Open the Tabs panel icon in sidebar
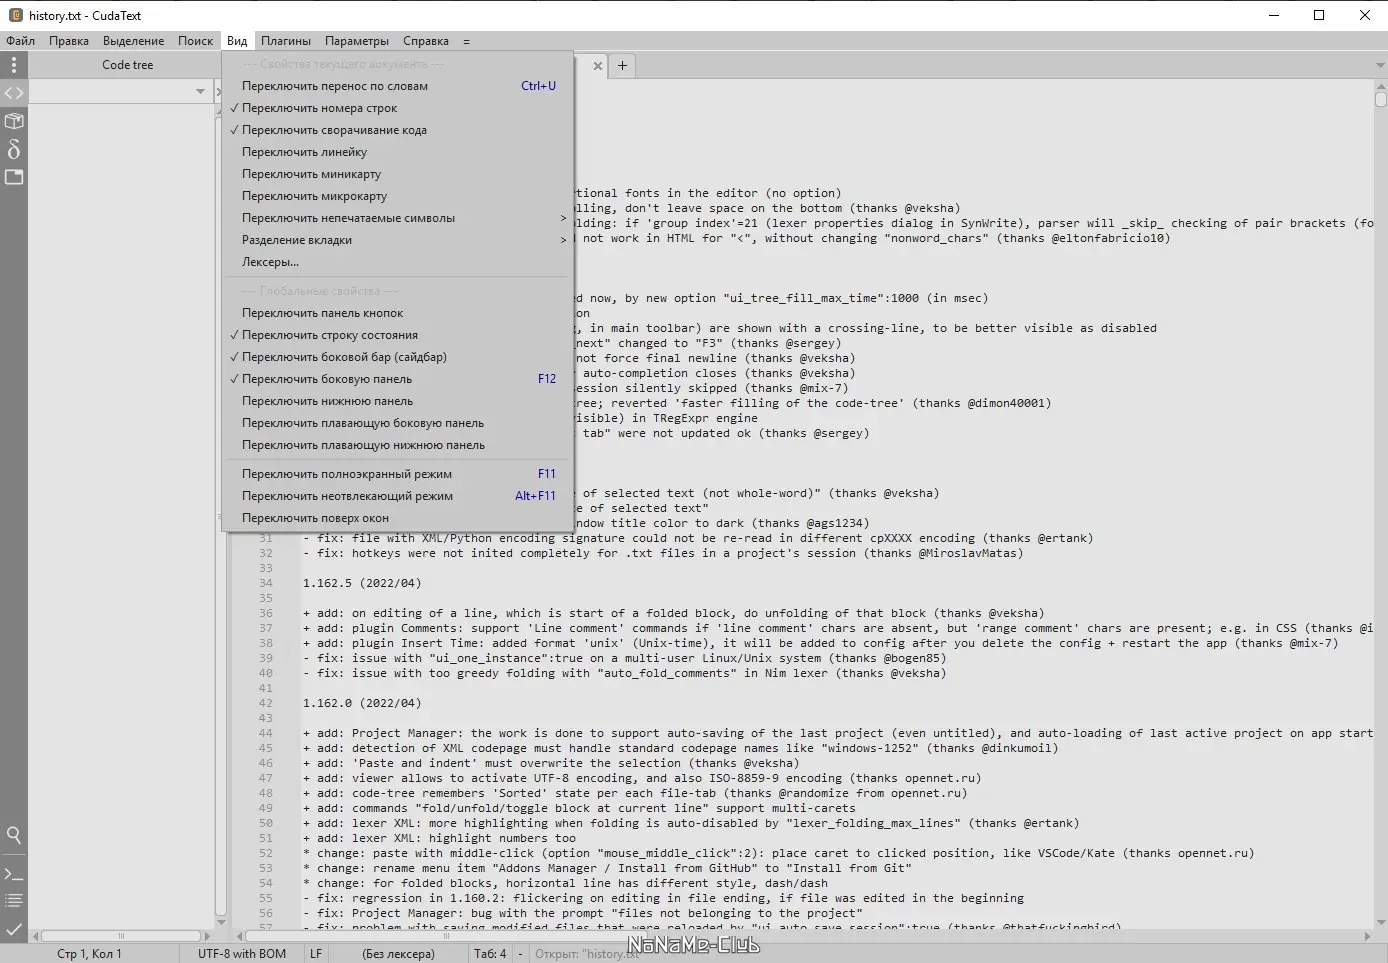Viewport: 1388px width, 963px height. [13, 177]
